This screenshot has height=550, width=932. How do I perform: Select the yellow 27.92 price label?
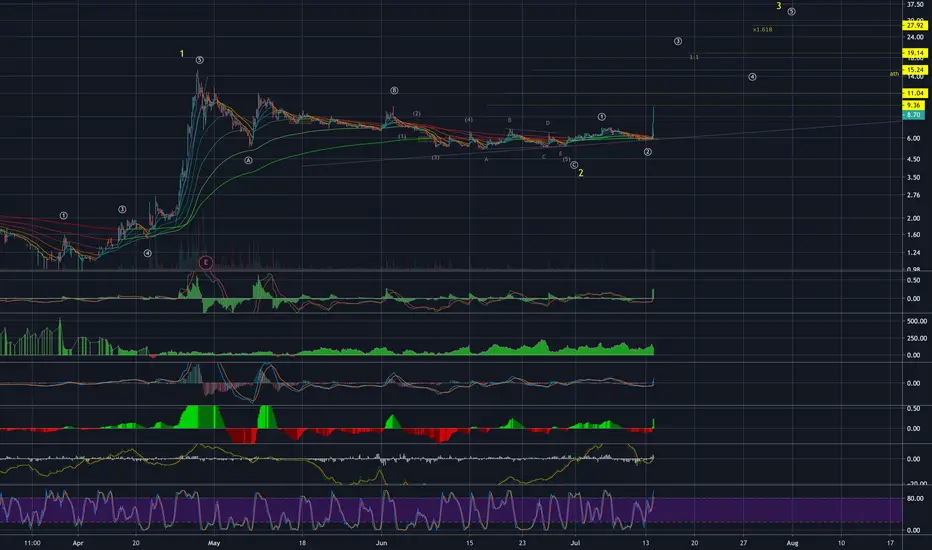tap(914, 26)
